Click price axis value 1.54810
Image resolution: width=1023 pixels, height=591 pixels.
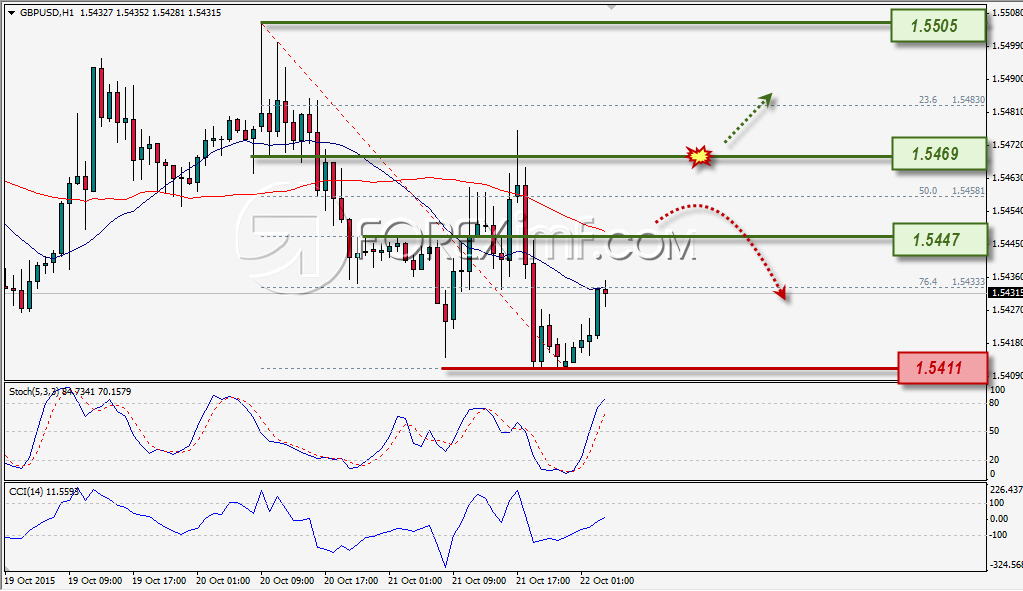(1007, 112)
